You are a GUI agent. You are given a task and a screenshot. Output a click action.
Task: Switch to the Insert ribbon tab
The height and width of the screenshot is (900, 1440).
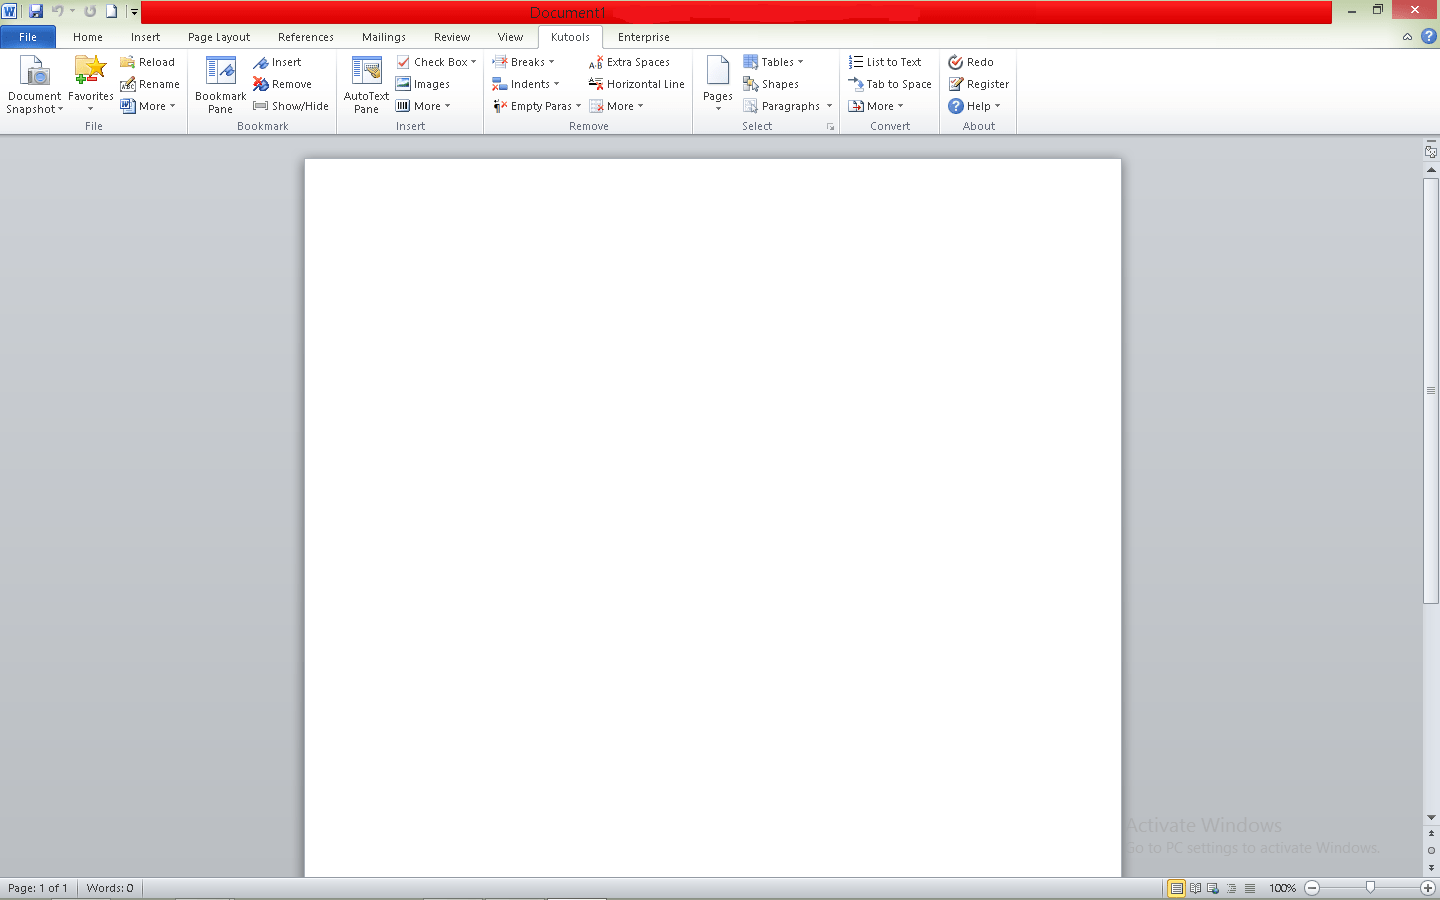point(145,37)
